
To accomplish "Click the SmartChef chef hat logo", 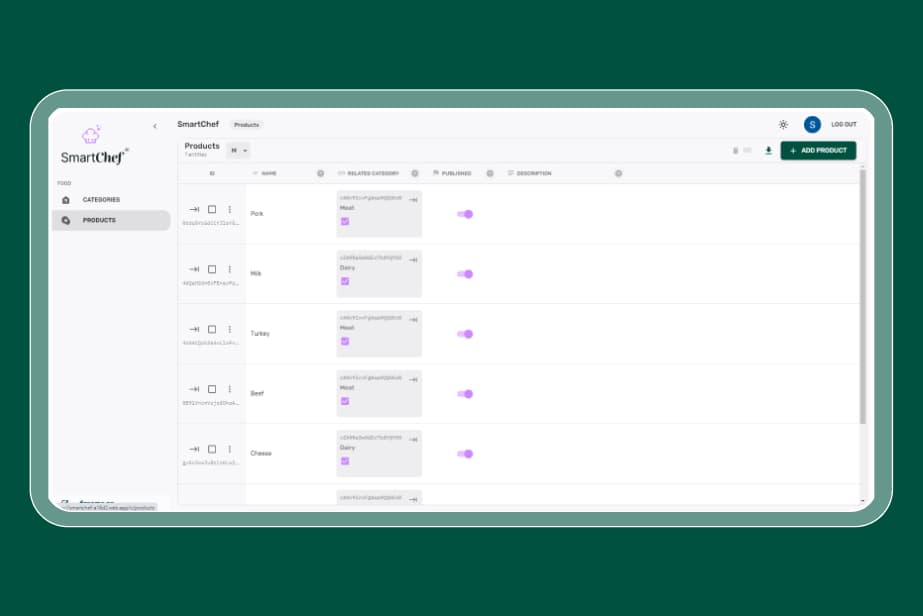I will [x=91, y=135].
